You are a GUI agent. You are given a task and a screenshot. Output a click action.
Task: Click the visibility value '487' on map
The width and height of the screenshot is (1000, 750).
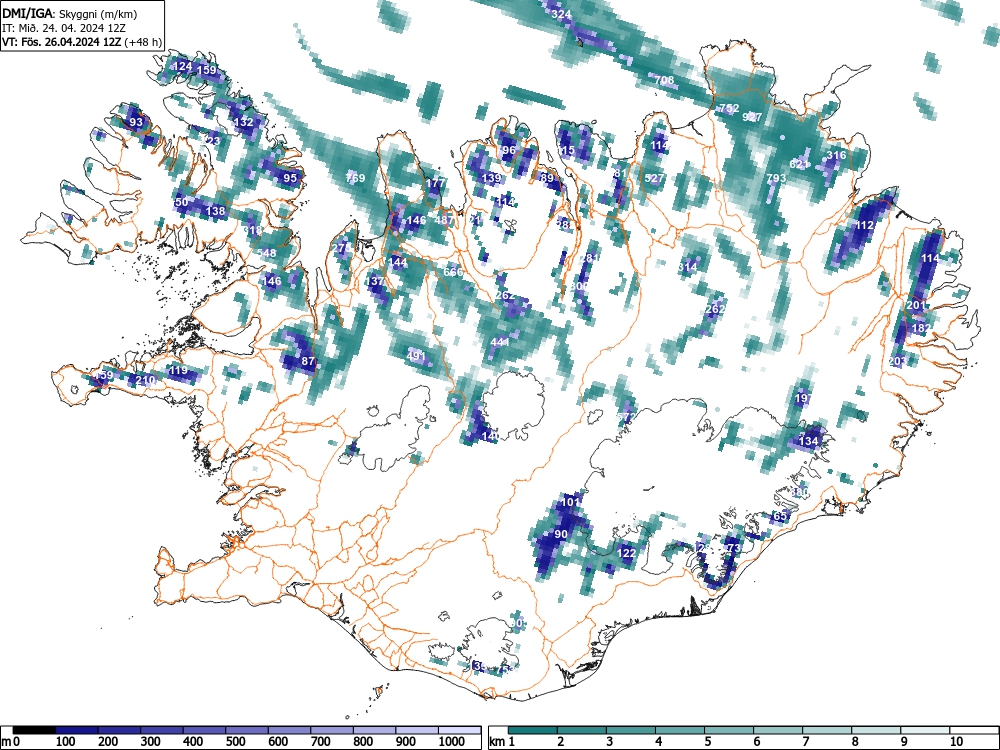(444, 220)
